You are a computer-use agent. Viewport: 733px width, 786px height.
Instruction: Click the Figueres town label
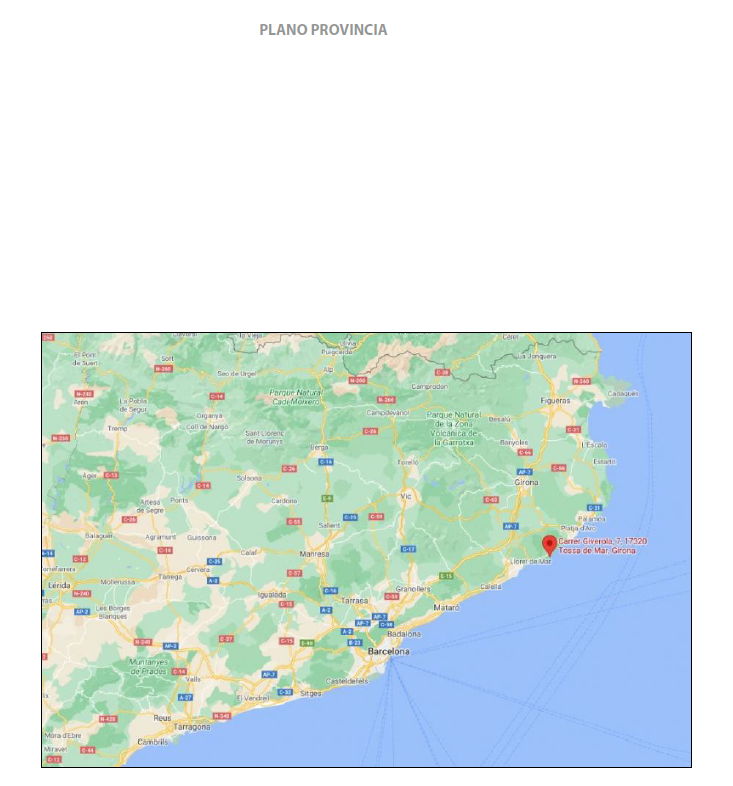pos(555,400)
